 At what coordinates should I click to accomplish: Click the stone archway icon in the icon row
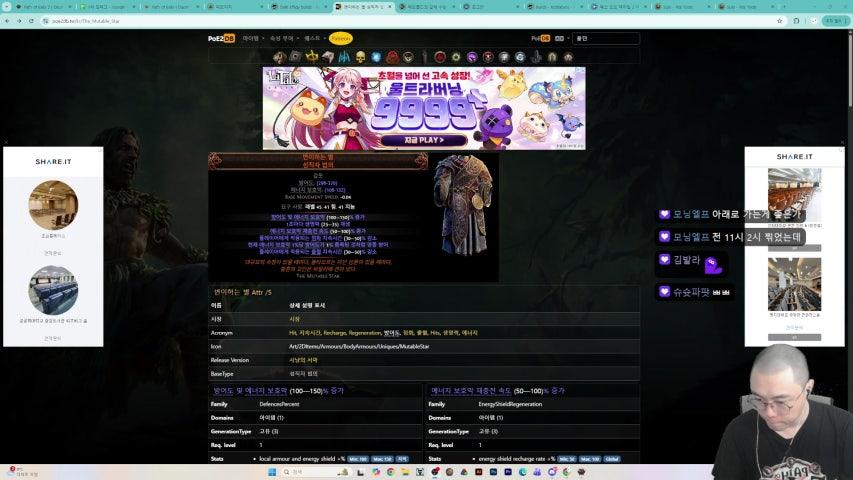(552, 57)
